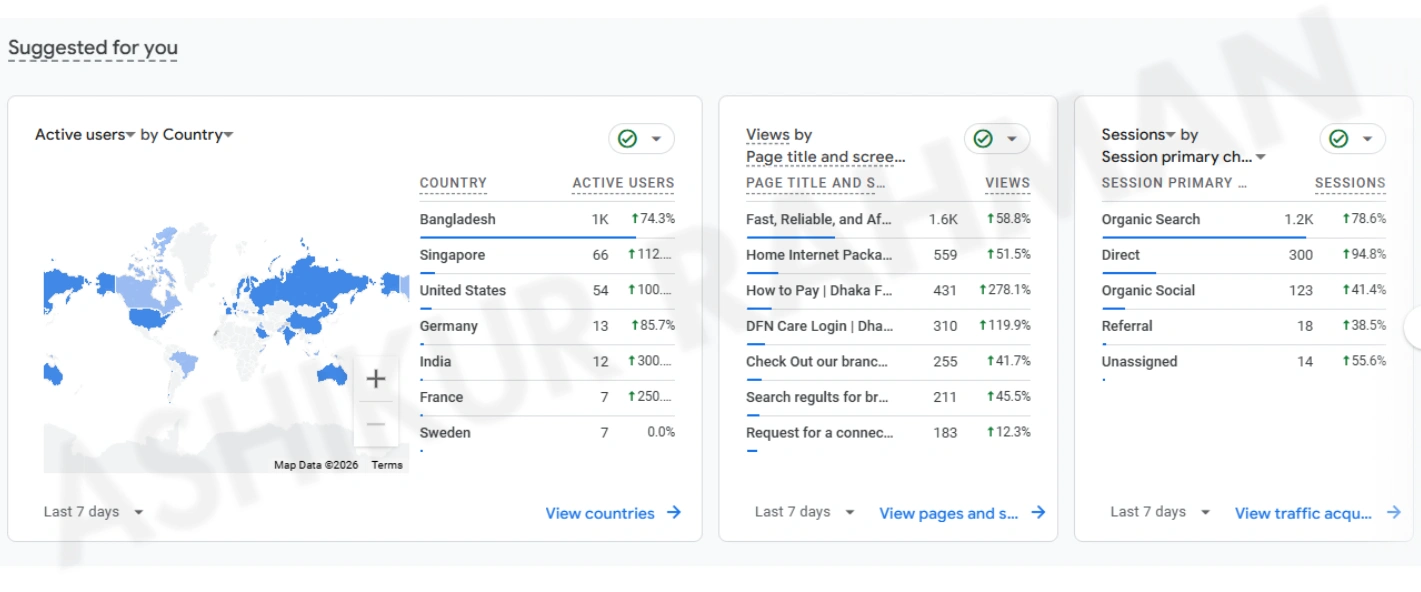
Task: Open View pages and screens link
Action: pyautogui.click(x=962, y=513)
